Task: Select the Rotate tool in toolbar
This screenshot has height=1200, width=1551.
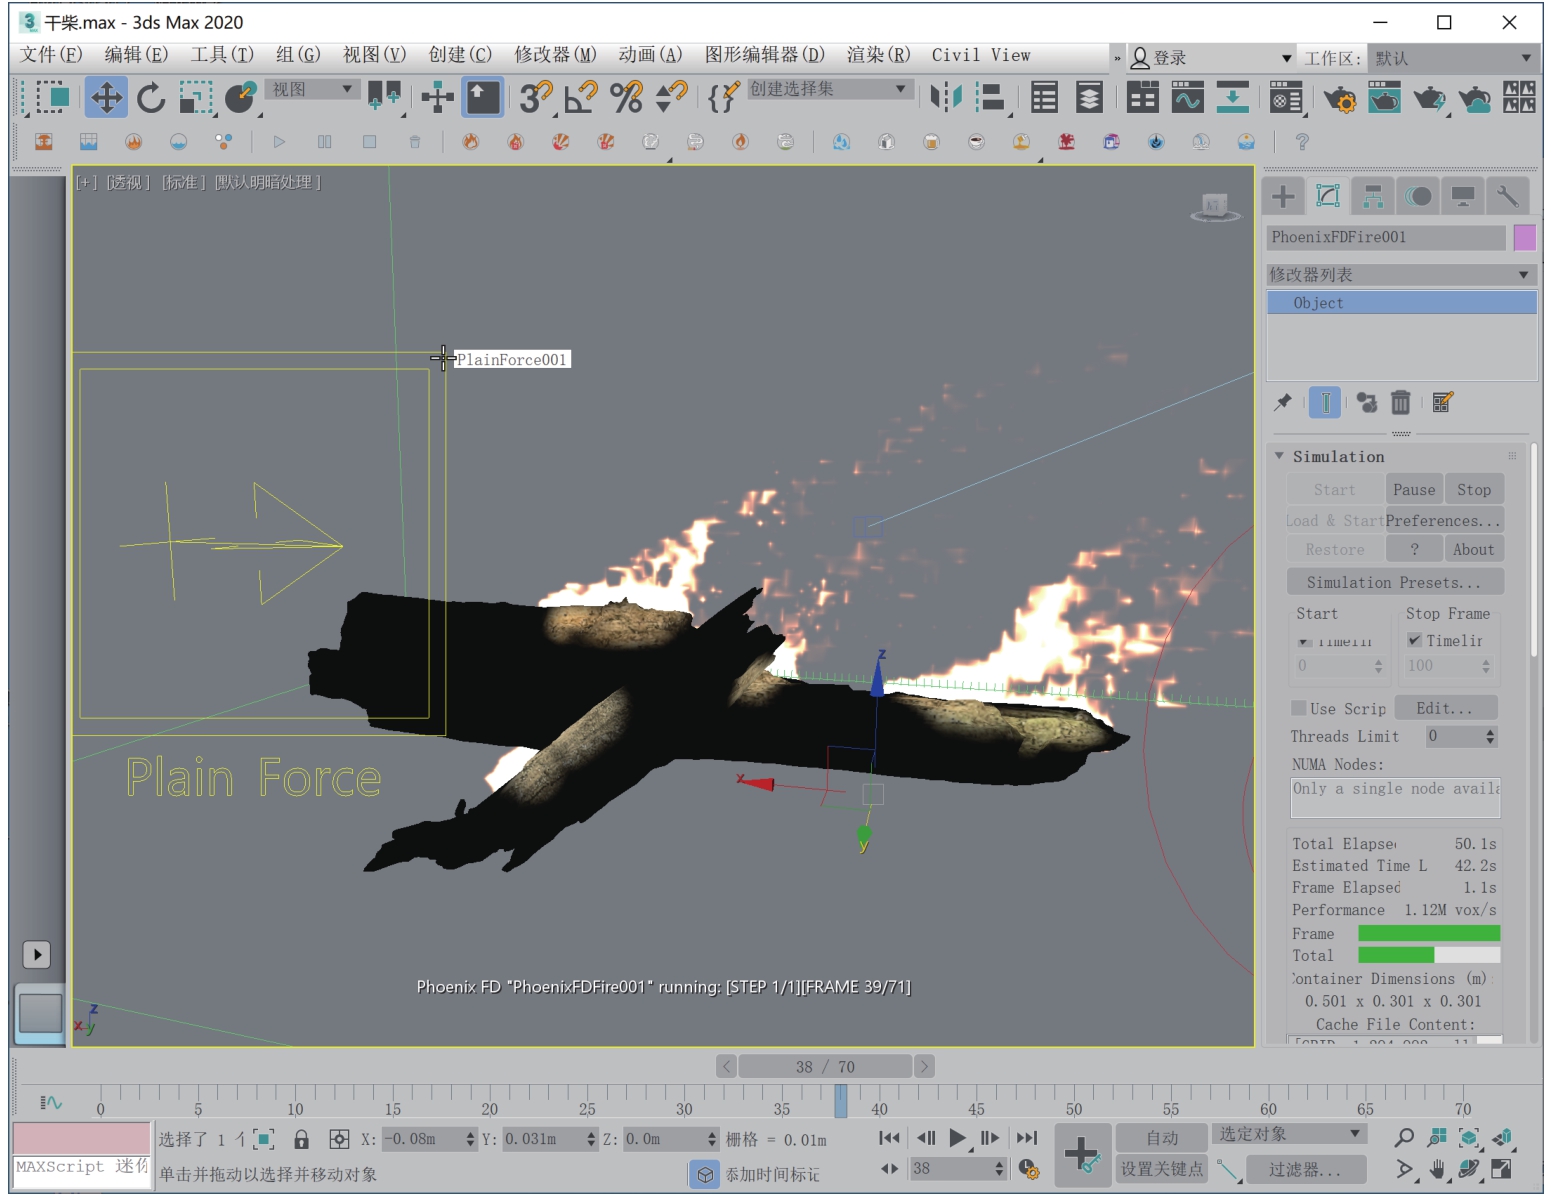Action: [x=151, y=97]
